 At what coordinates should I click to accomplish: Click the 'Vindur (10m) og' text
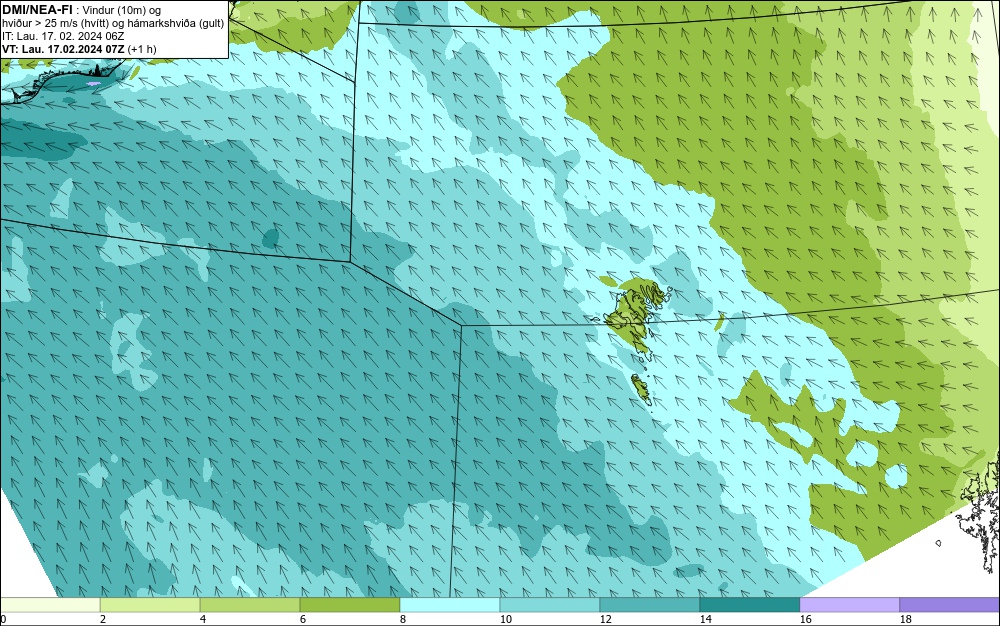pos(122,10)
